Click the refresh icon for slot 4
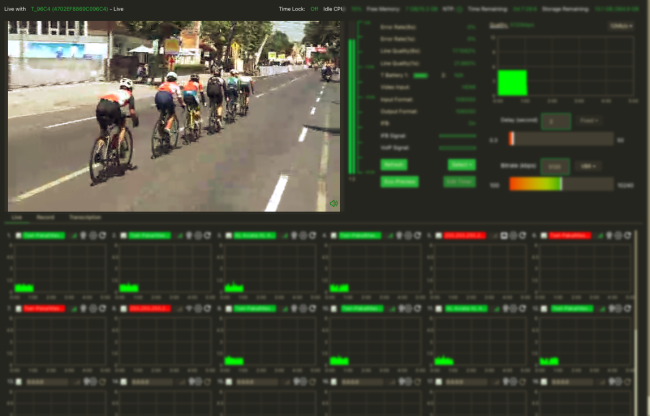The height and width of the screenshot is (416, 650). [x=417, y=235]
